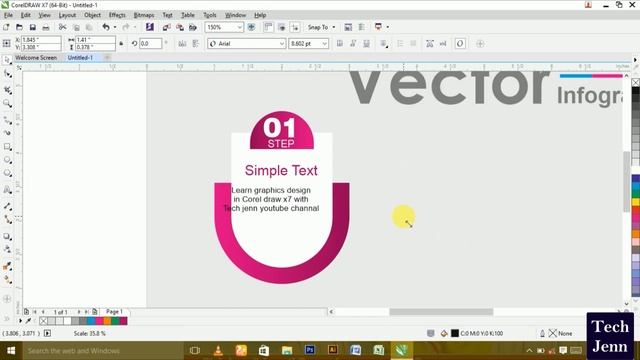Screen dimensions: 640x360
Task: Toggle Bold text formatting
Action: (340, 44)
